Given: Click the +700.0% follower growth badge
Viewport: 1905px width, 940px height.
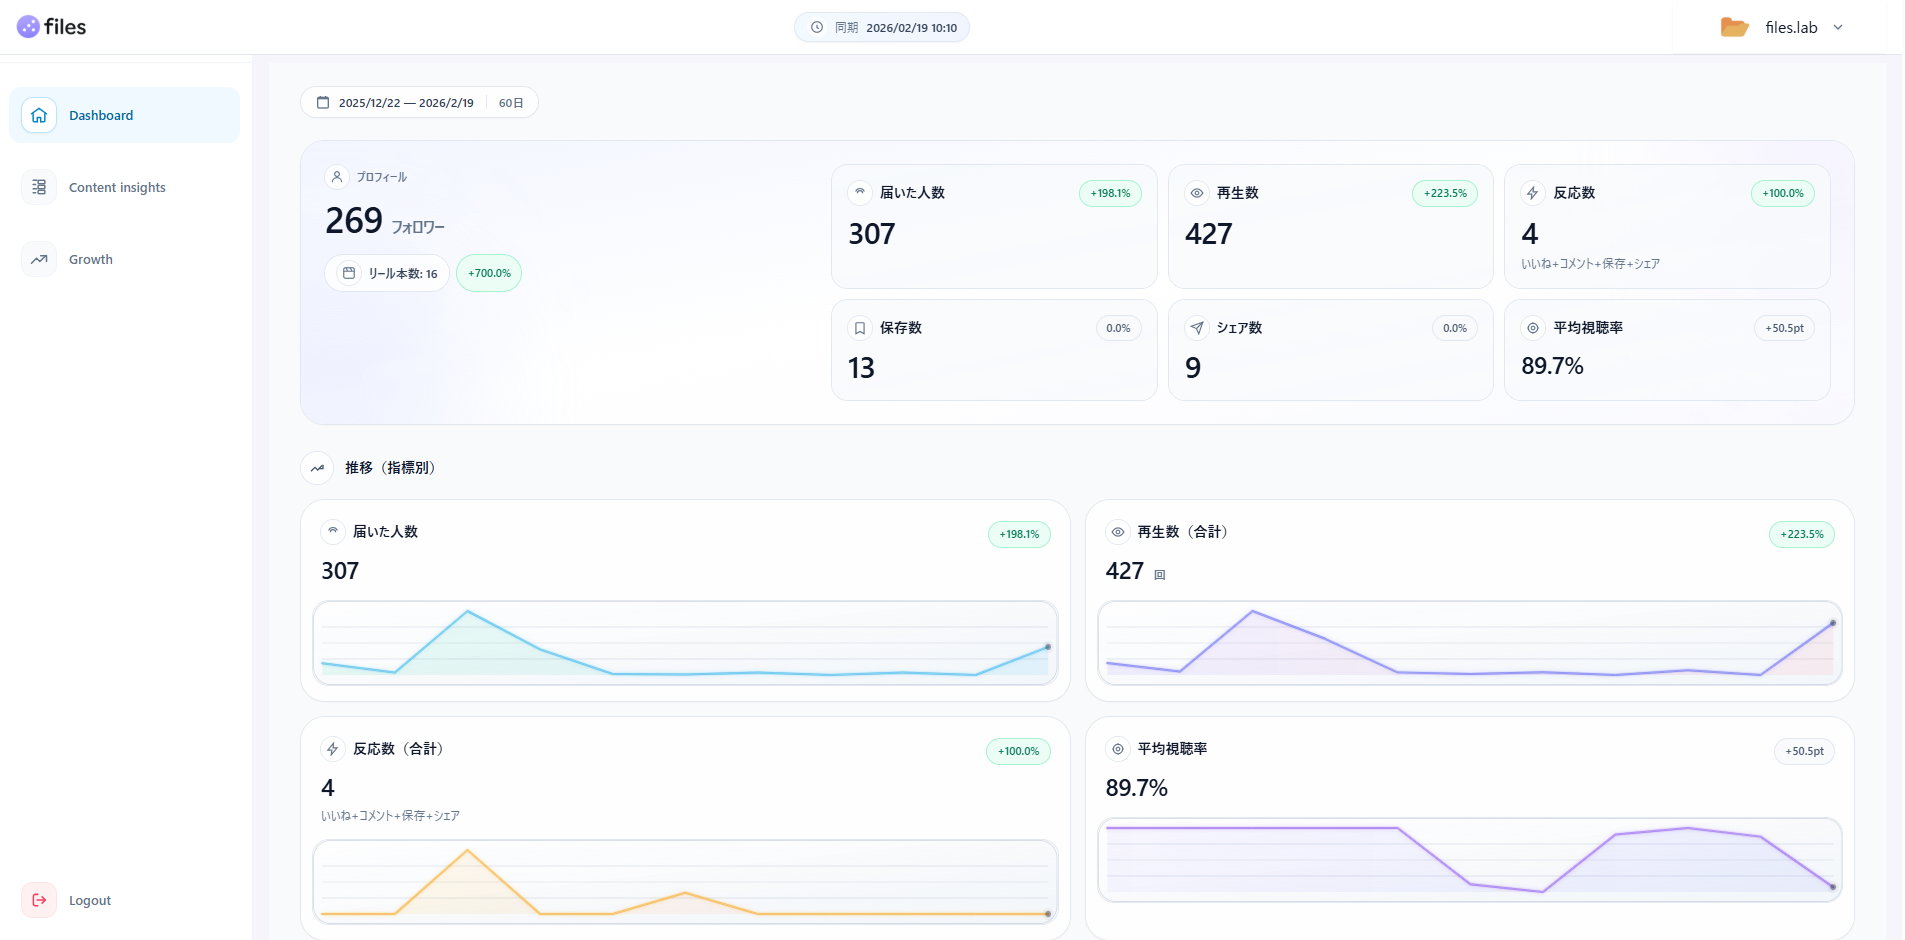Looking at the screenshot, I should [x=489, y=273].
